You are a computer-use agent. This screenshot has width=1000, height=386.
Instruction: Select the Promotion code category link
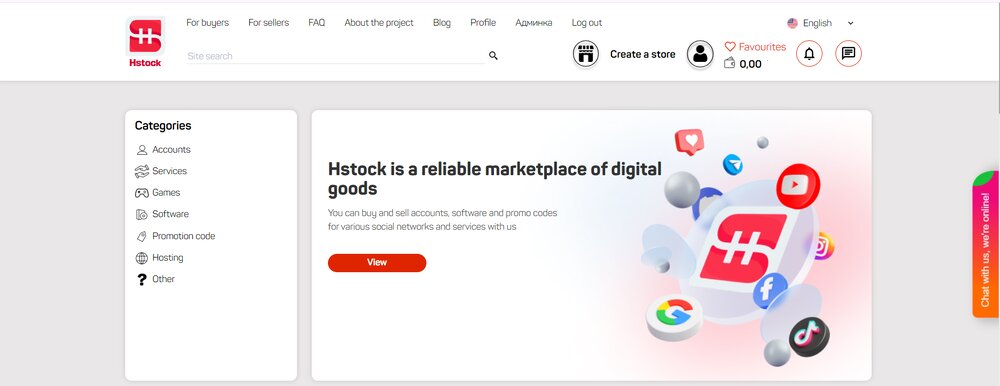184,236
